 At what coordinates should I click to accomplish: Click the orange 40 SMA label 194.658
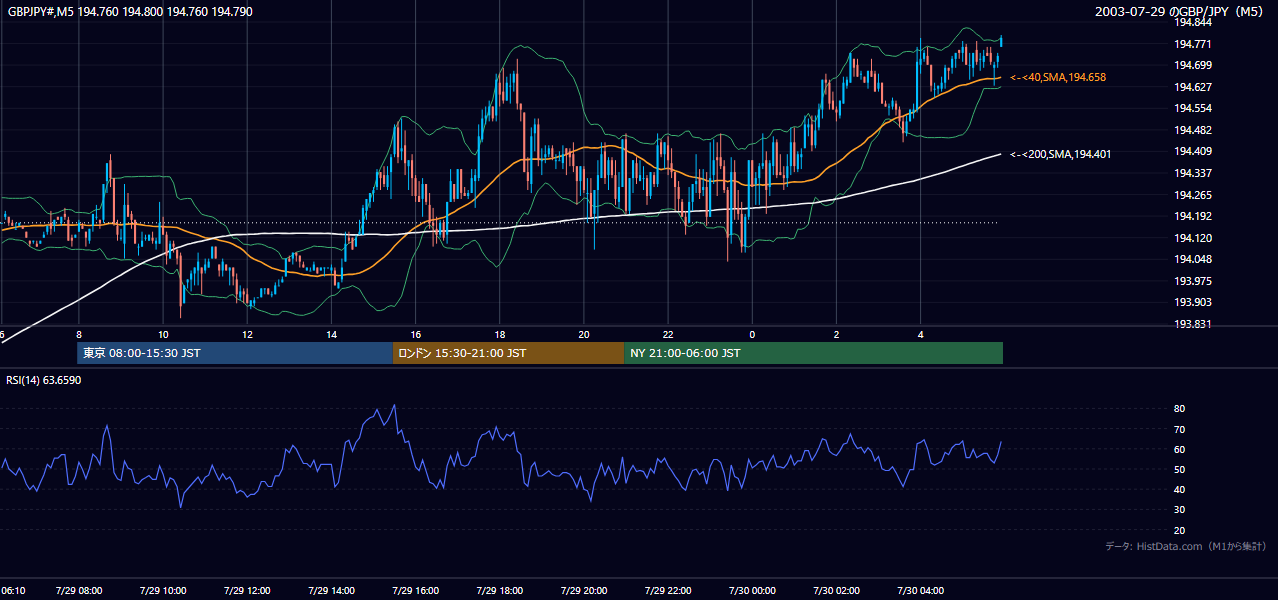tap(1058, 77)
